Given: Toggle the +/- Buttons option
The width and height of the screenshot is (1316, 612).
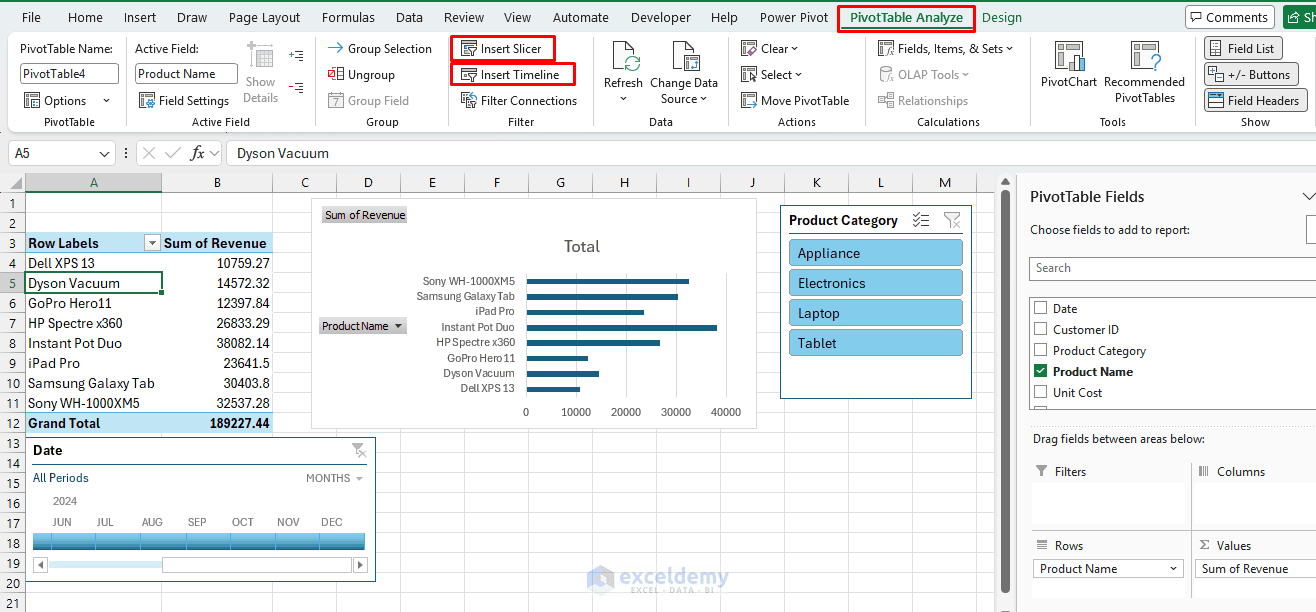Looking at the screenshot, I should click(x=1250, y=74).
